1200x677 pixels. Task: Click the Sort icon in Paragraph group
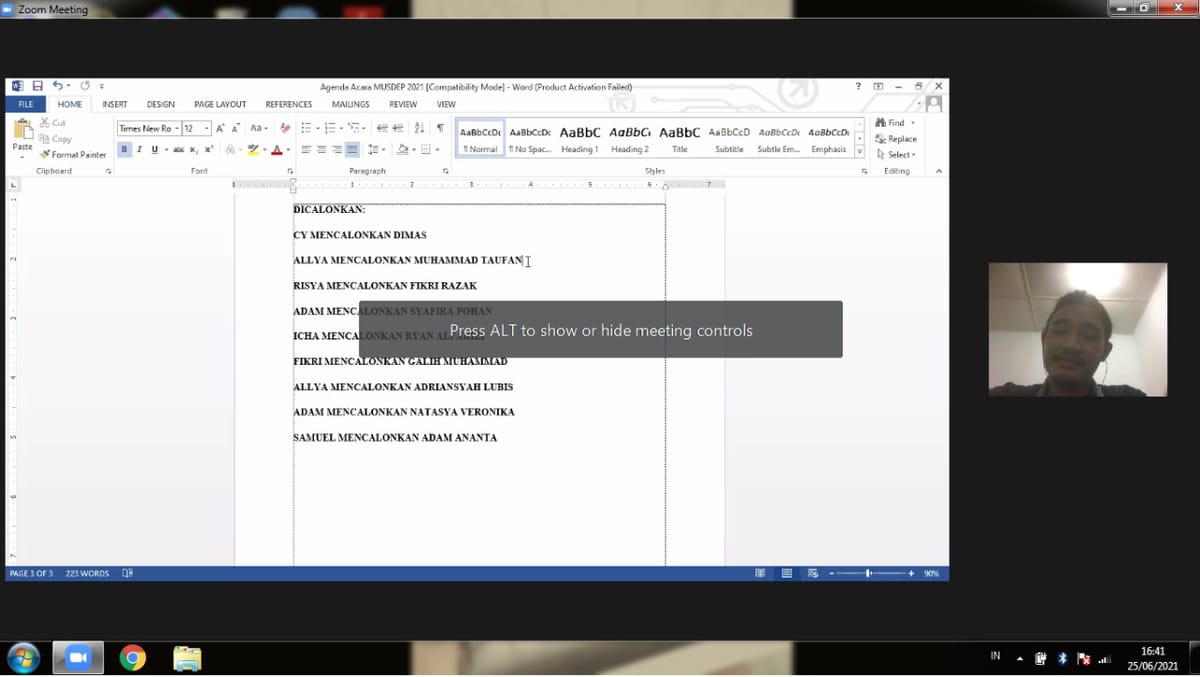pos(419,128)
